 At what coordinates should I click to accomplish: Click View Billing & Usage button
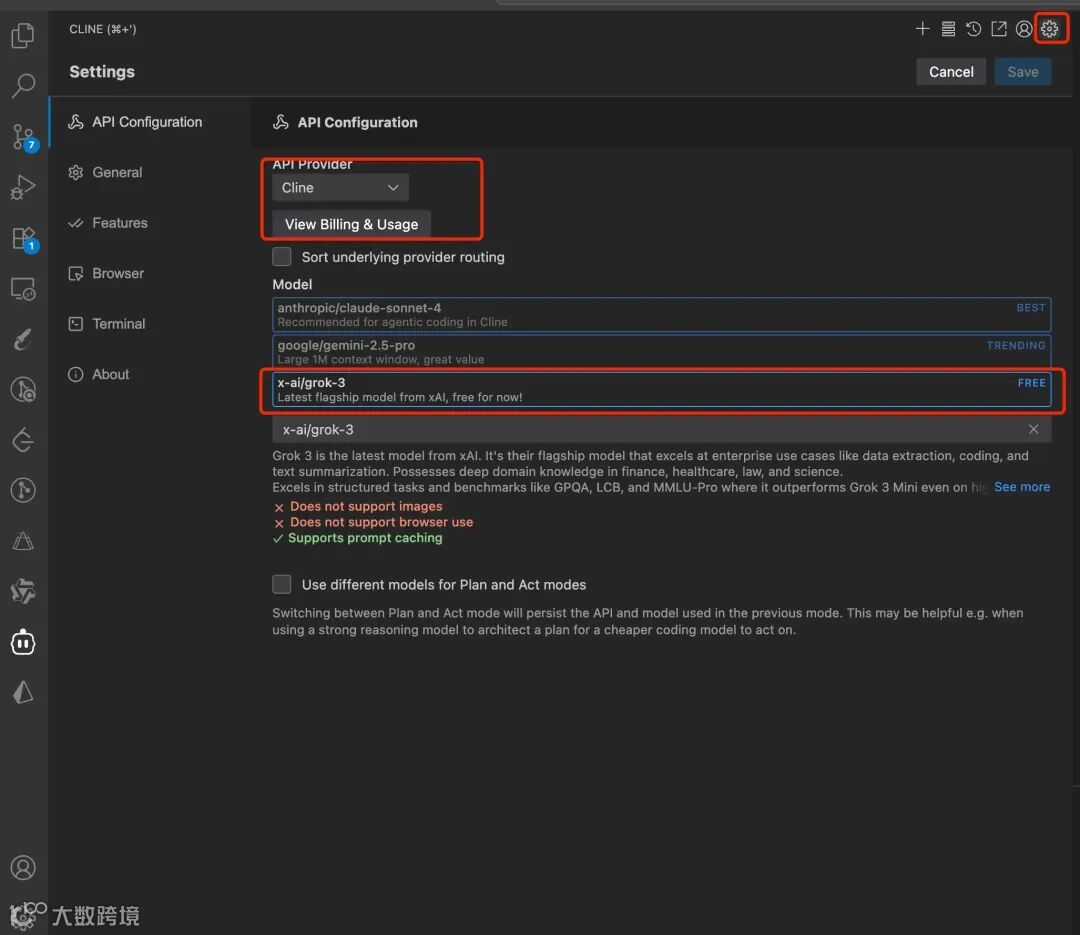tap(351, 224)
